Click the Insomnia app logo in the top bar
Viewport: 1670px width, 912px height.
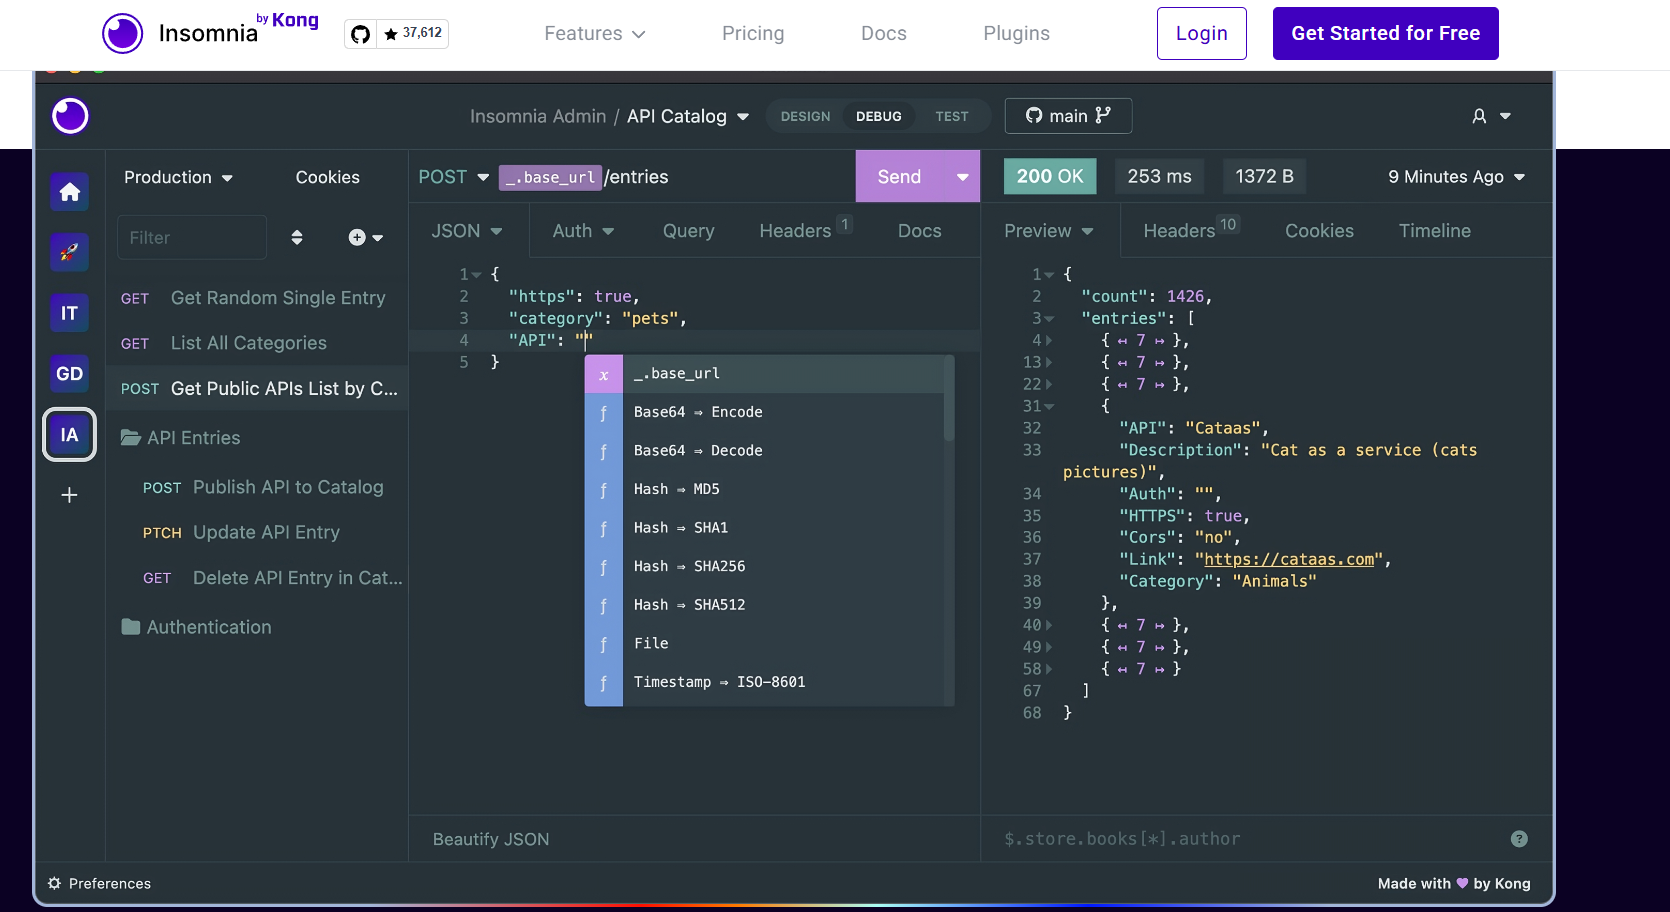tap(70, 116)
